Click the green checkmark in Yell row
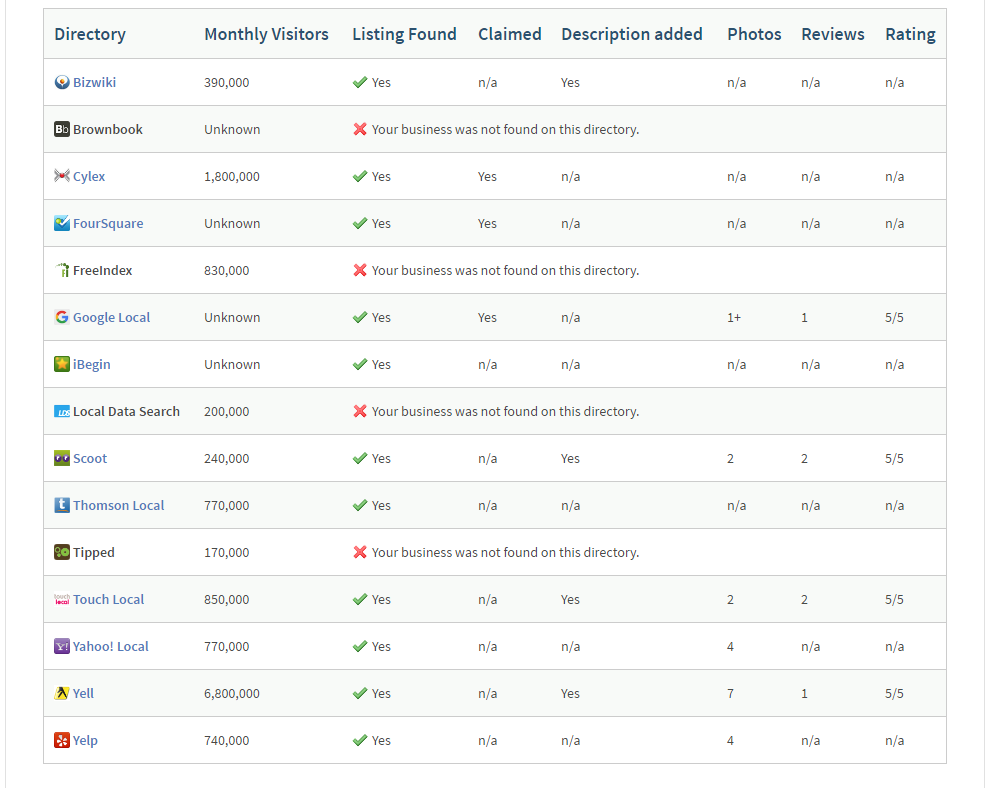 coord(360,693)
